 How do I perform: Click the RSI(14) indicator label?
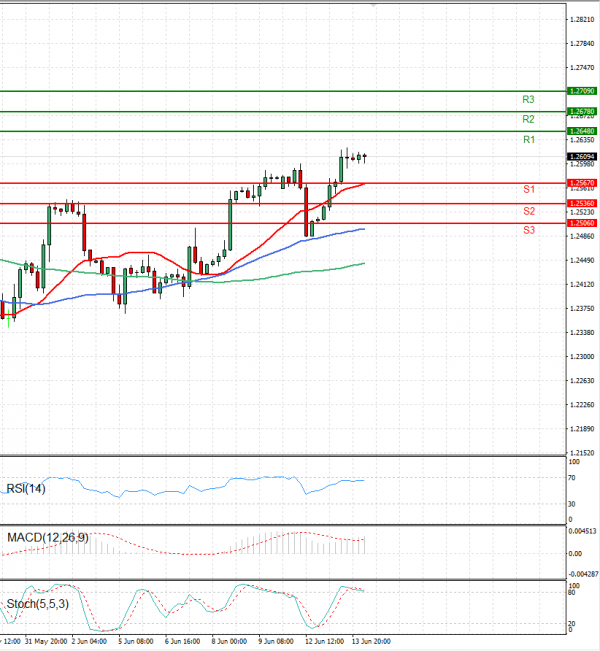click(26, 489)
